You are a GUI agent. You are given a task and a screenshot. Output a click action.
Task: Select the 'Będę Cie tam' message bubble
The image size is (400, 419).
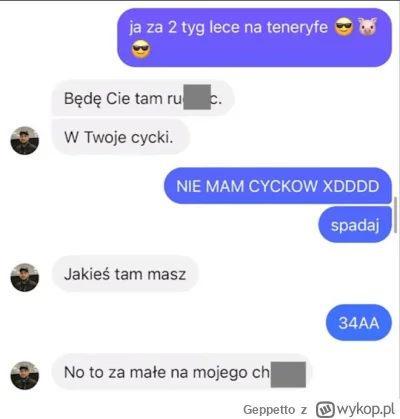click(x=143, y=98)
